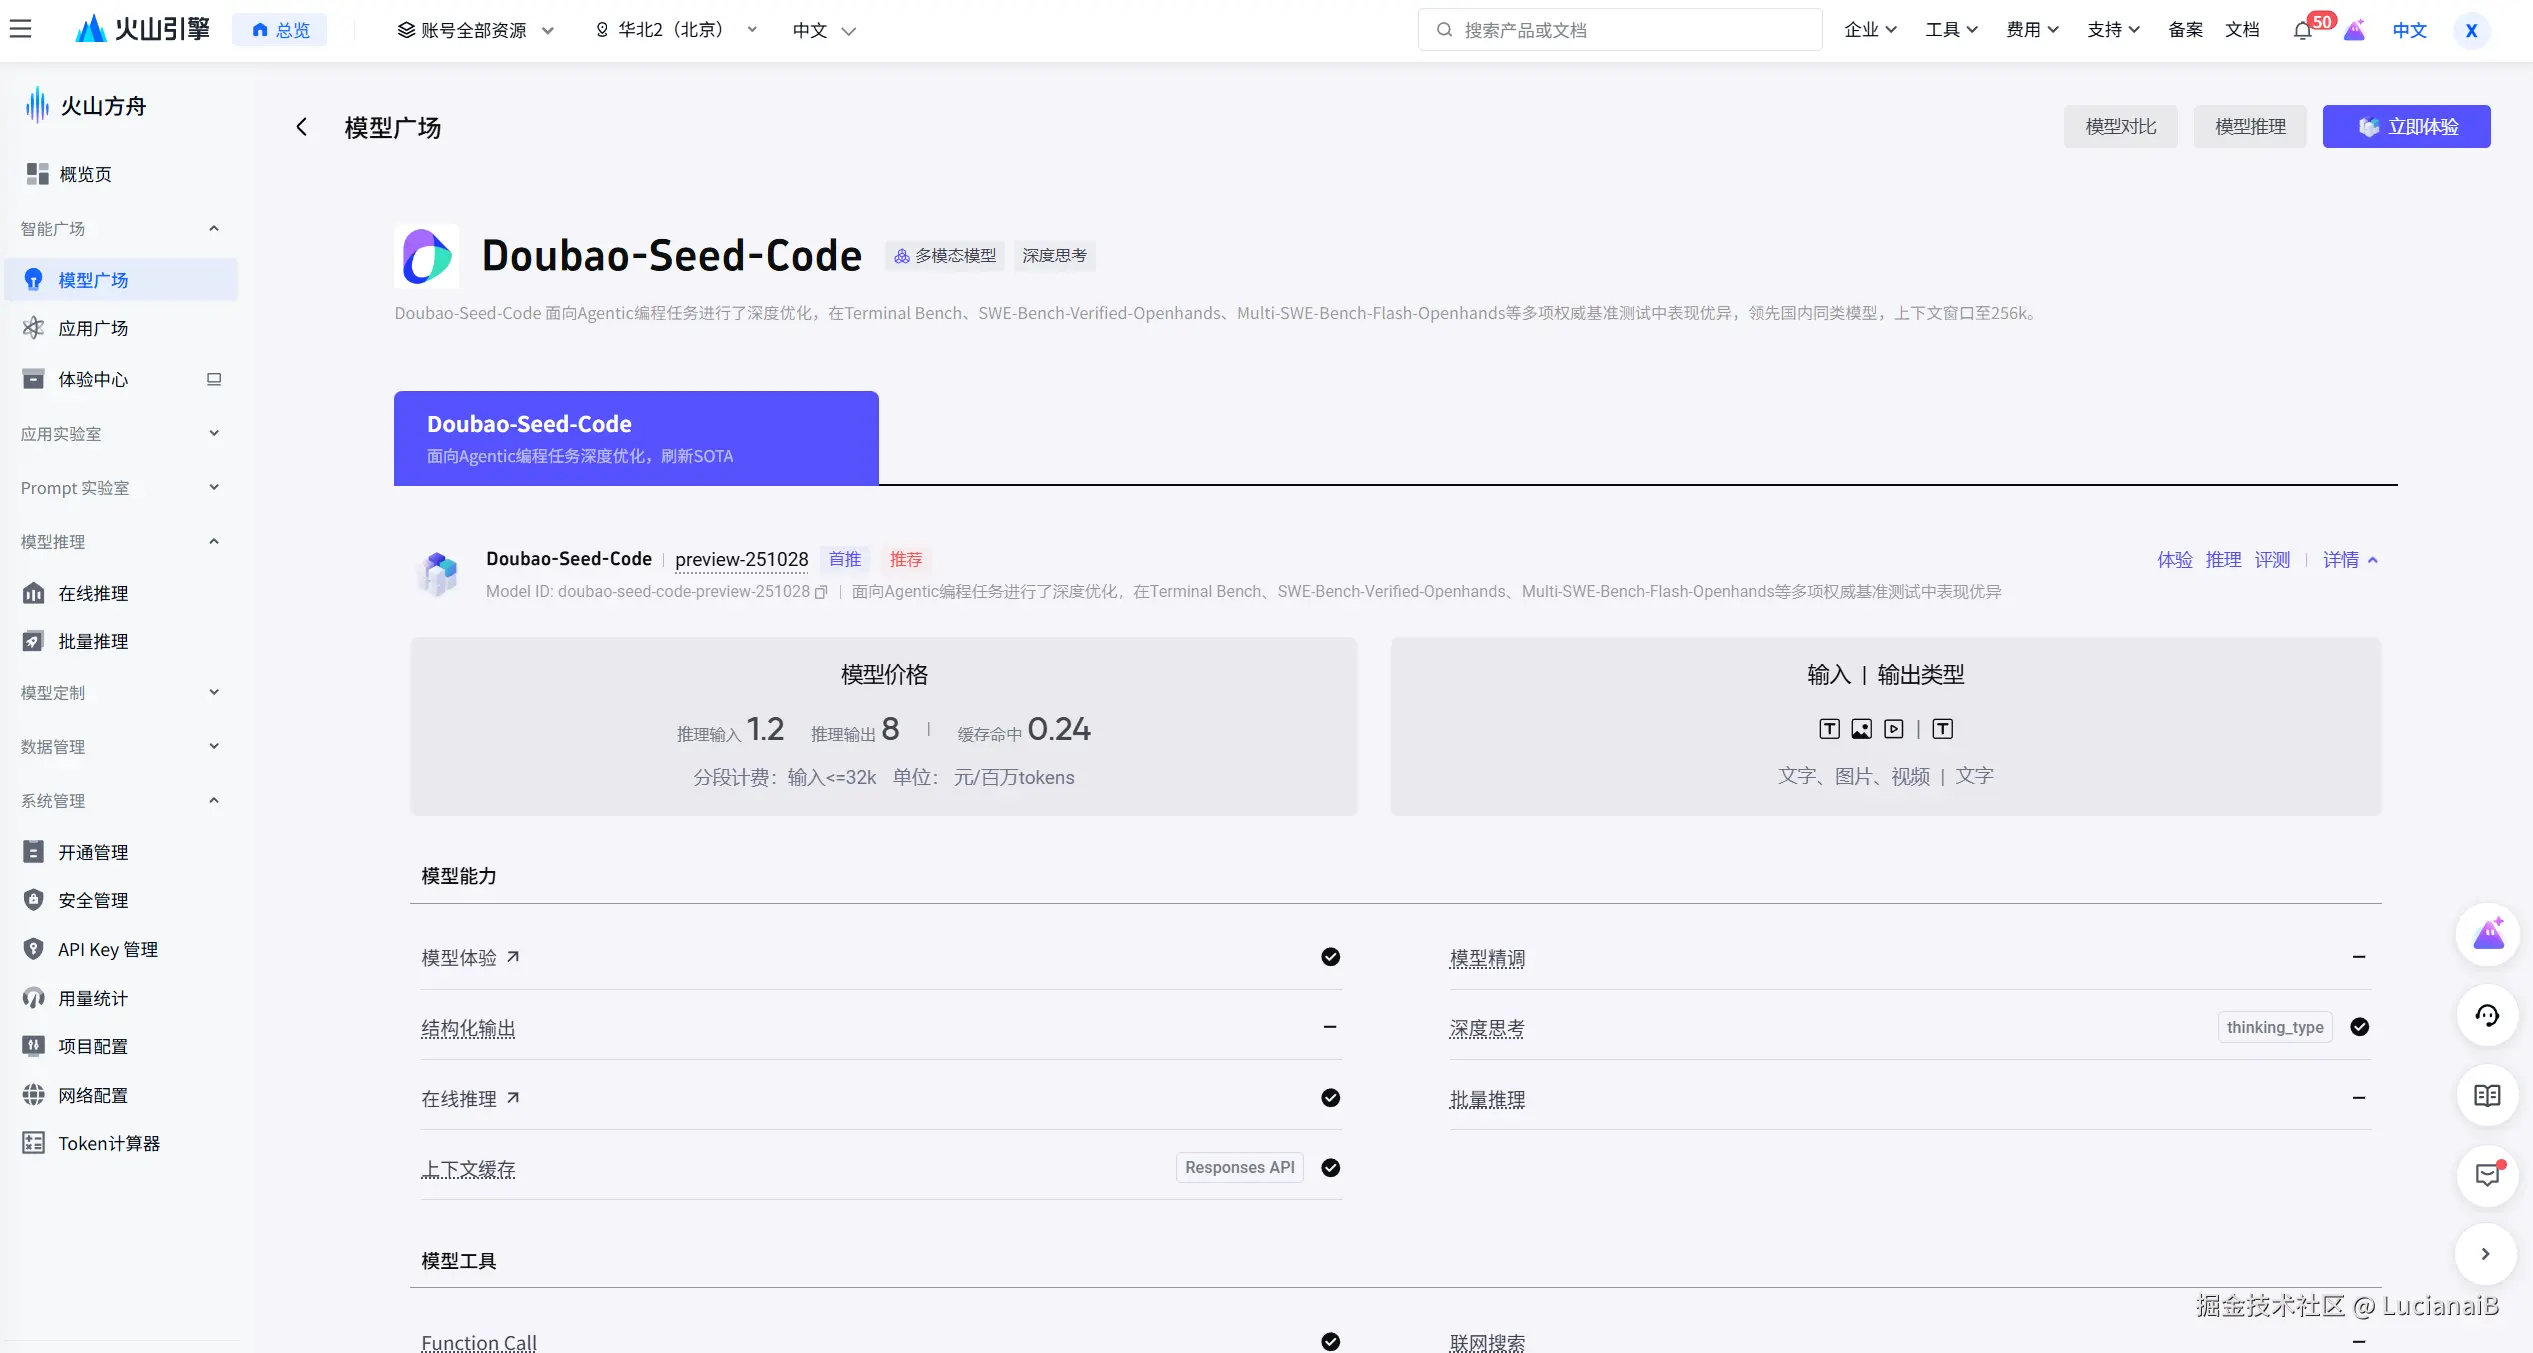Click the 搜索产品或文档 search field
The width and height of the screenshot is (2533, 1353).
point(1620,30)
